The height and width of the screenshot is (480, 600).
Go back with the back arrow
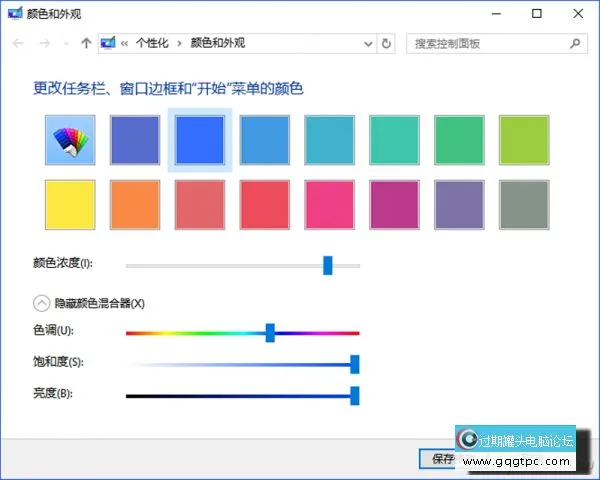tap(18, 43)
